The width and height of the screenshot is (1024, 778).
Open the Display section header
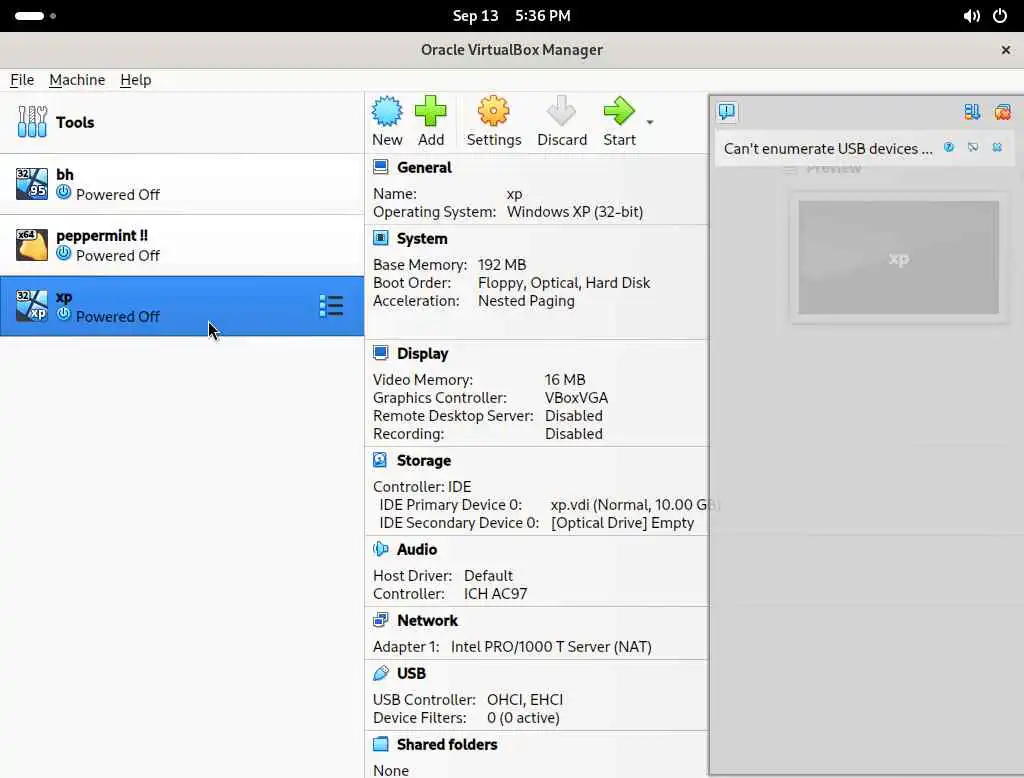tap(423, 354)
